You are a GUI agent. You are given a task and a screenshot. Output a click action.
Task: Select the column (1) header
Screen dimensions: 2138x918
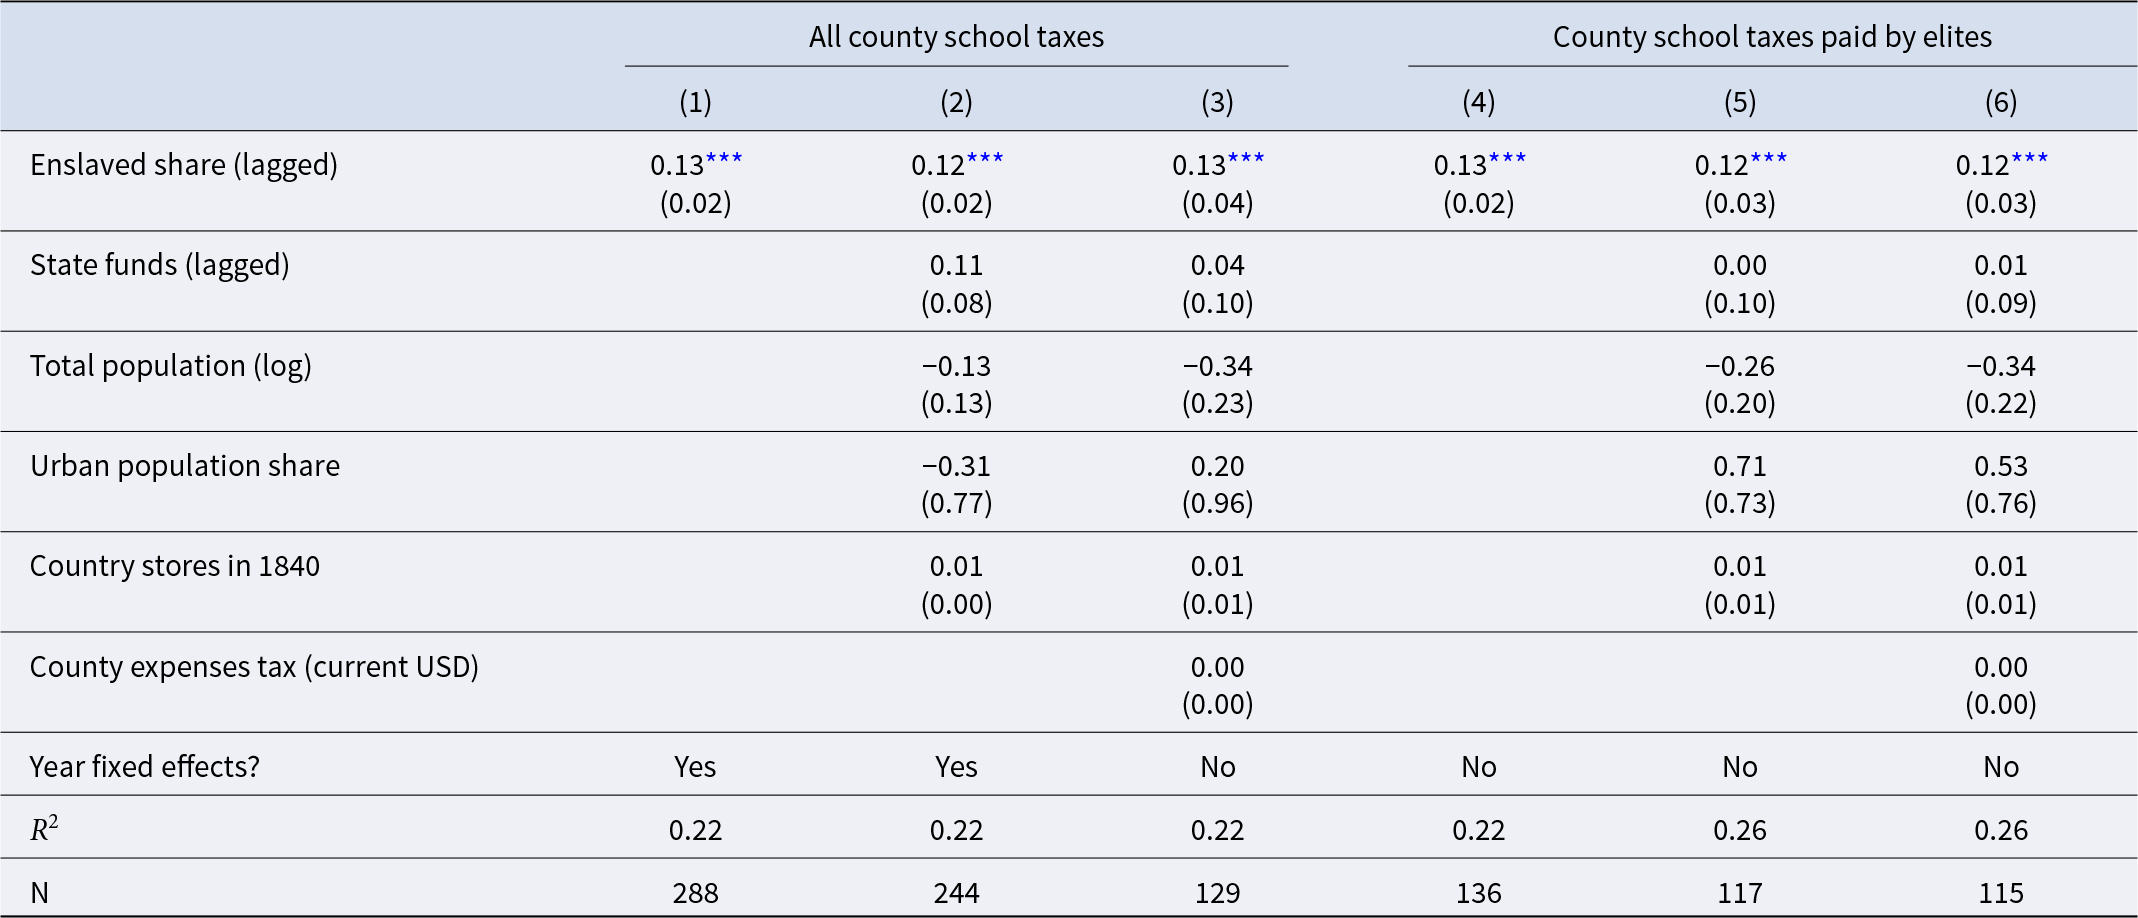[695, 101]
